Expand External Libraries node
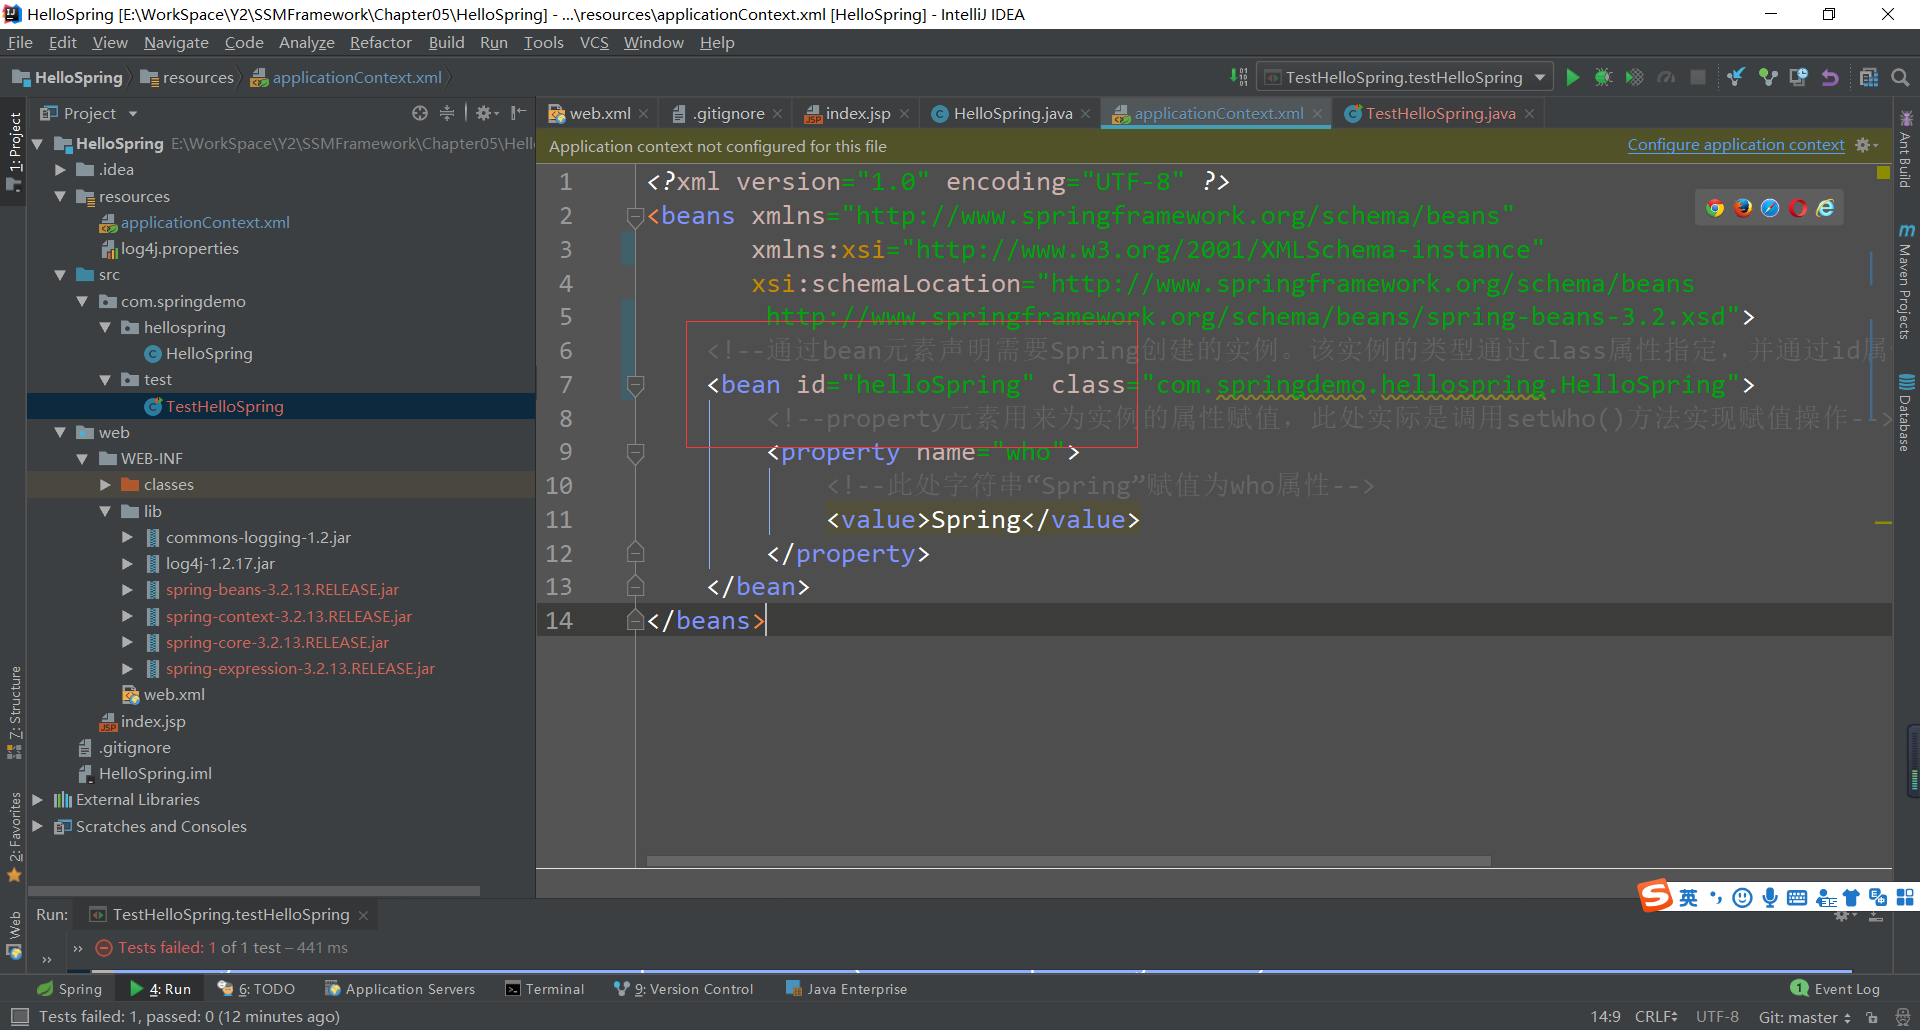Screen dimensions: 1920x1030 coord(38,800)
